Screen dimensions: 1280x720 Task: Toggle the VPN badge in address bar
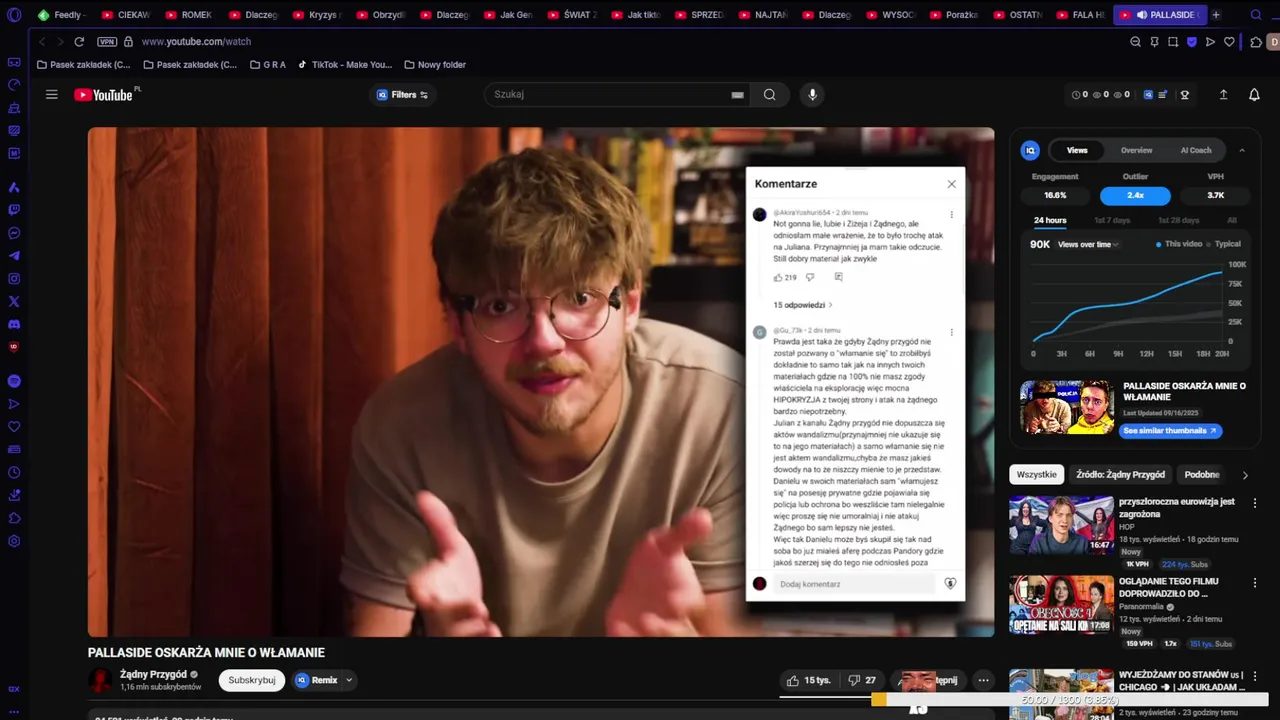click(107, 42)
